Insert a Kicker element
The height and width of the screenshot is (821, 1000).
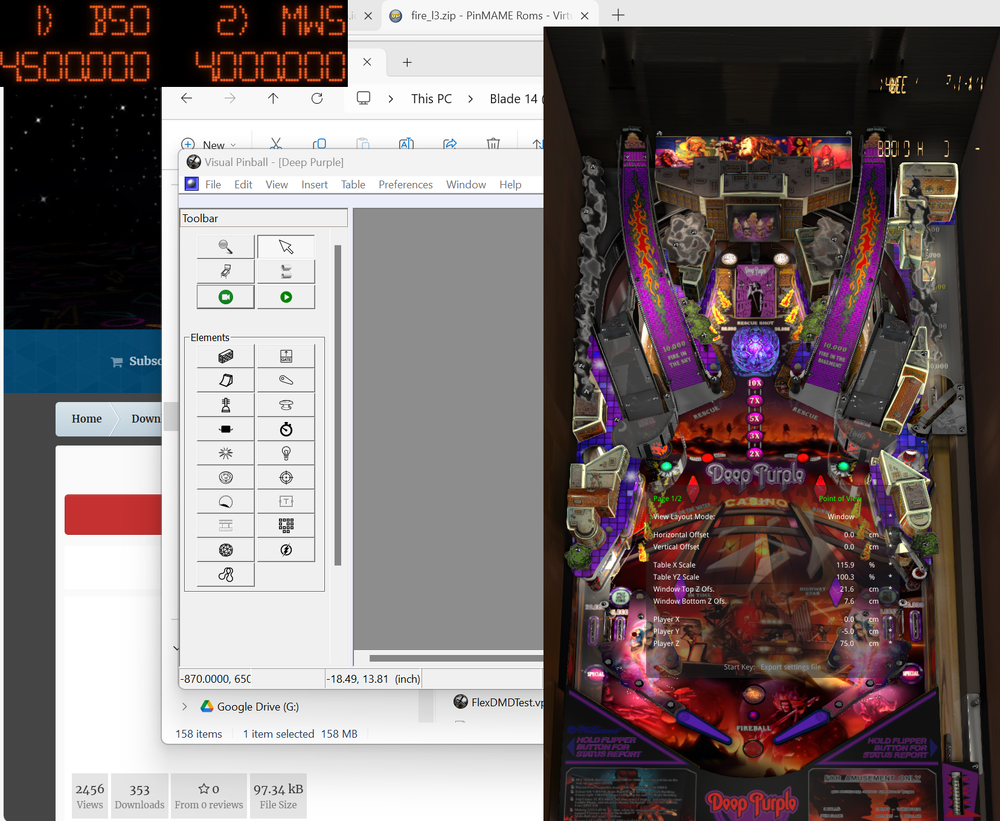point(226,477)
